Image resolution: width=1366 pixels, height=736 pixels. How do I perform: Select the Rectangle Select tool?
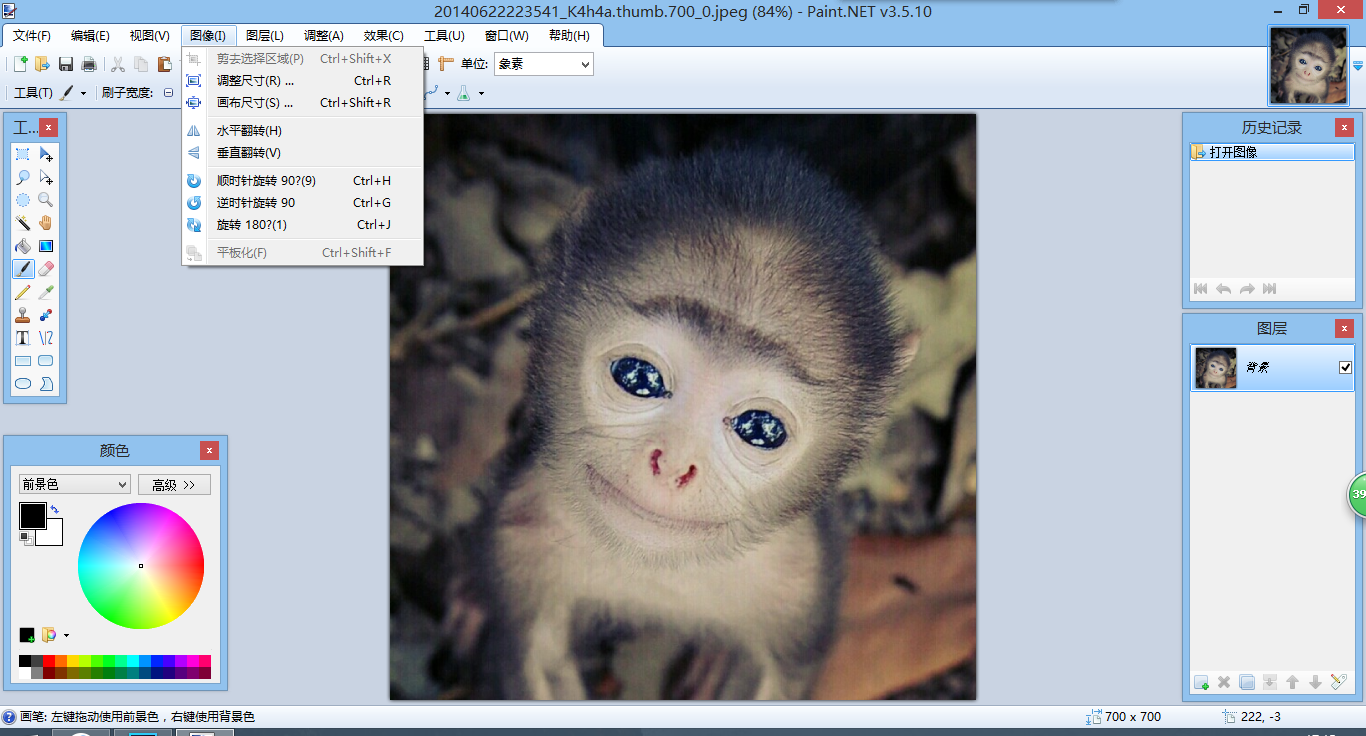23,154
